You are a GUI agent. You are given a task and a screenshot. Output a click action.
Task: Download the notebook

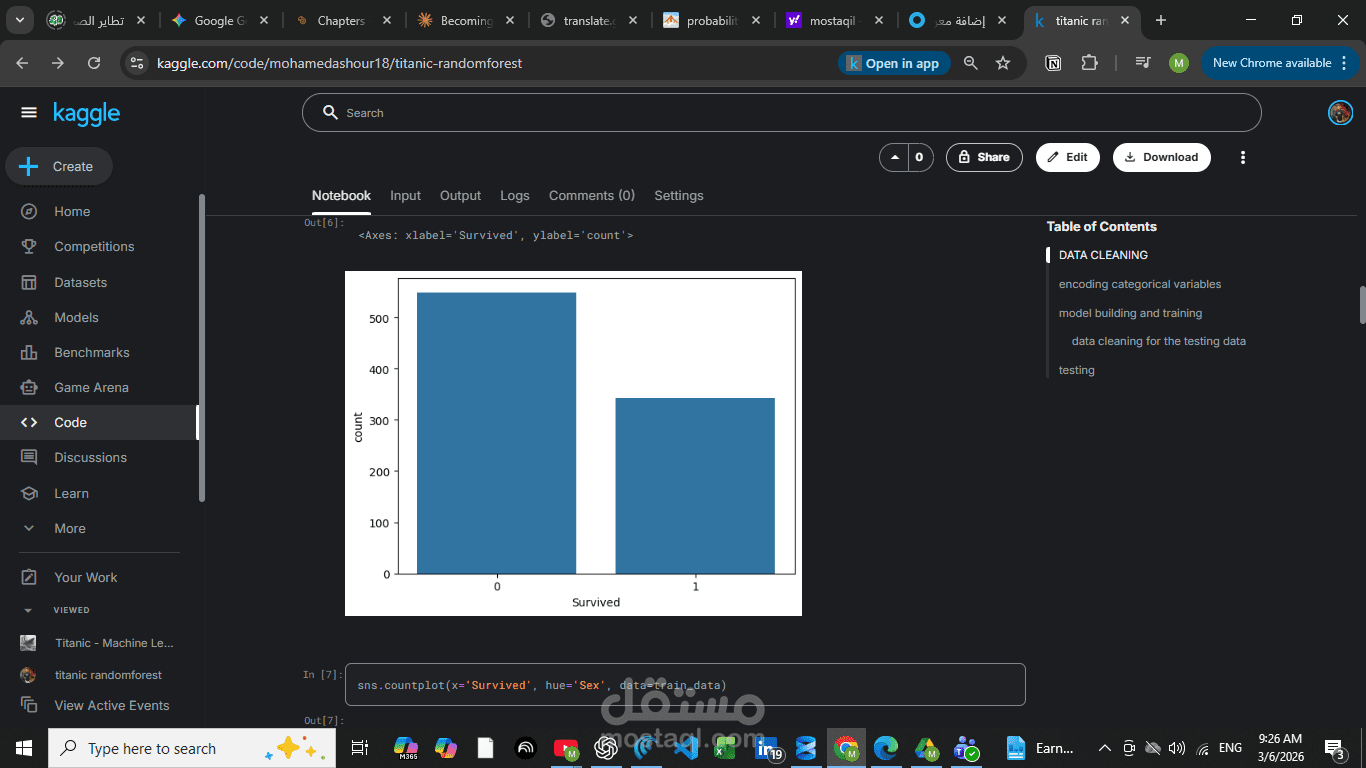click(1162, 157)
